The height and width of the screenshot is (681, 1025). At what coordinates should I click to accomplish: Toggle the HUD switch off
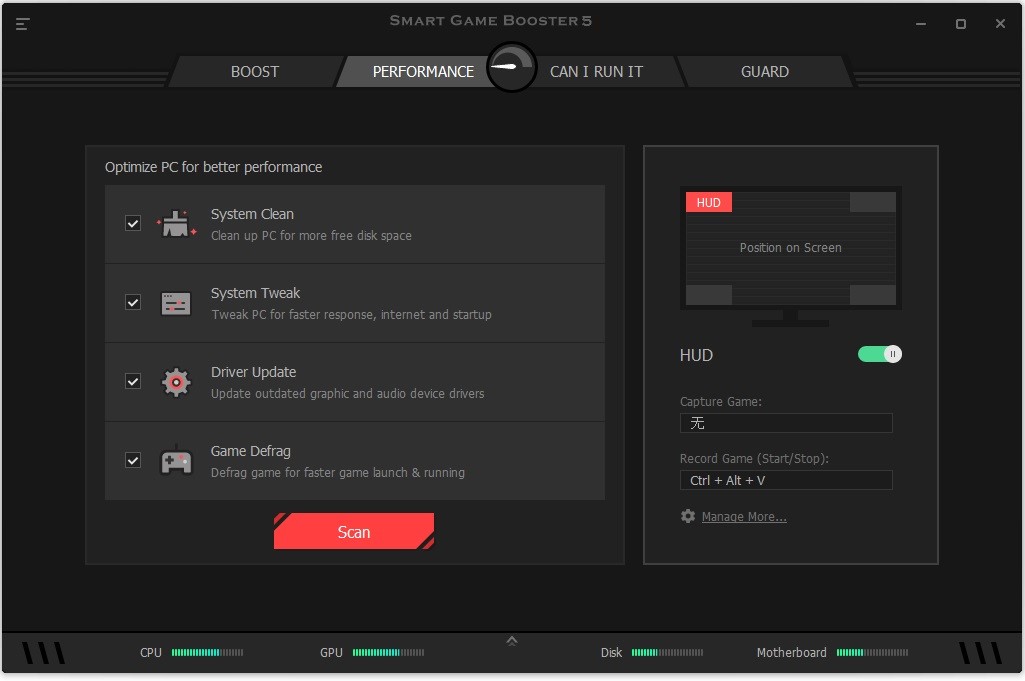pos(879,354)
